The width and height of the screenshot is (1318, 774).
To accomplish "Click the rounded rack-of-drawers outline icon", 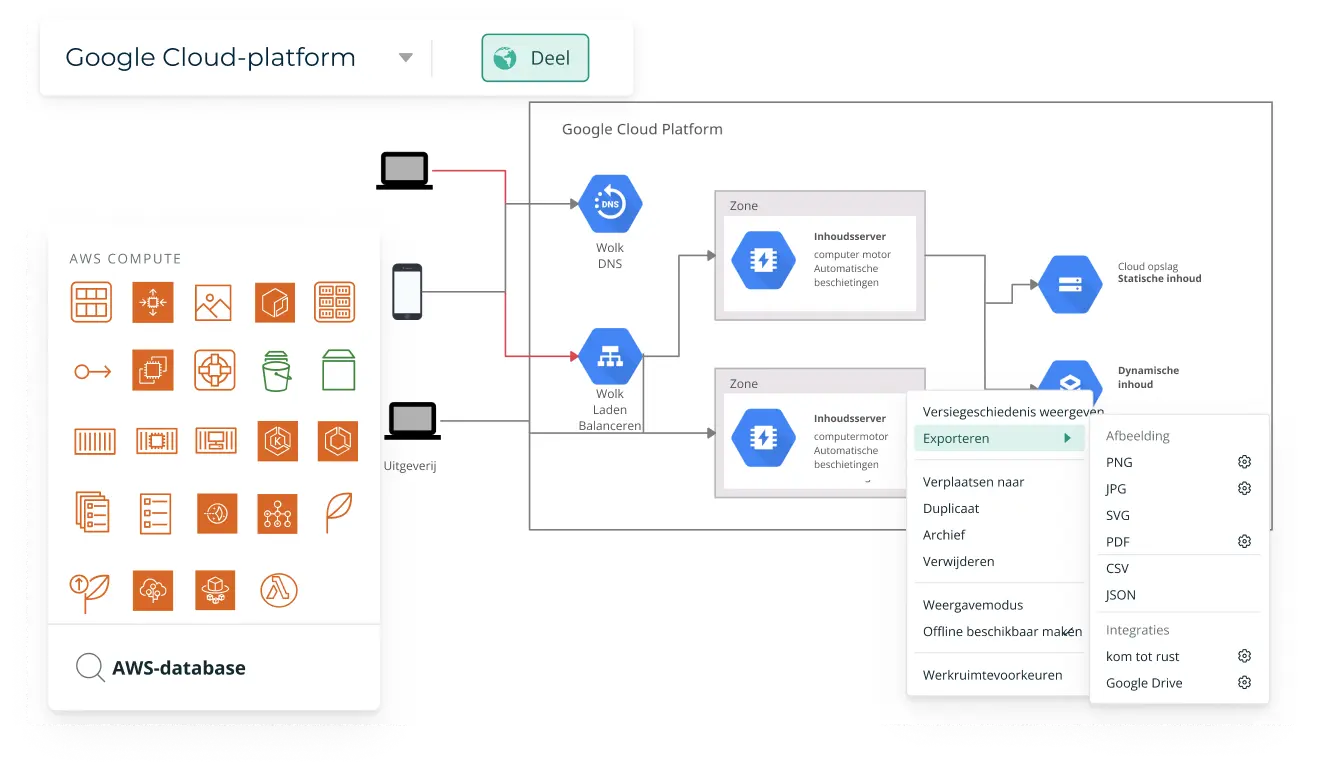I will [x=335, y=302].
